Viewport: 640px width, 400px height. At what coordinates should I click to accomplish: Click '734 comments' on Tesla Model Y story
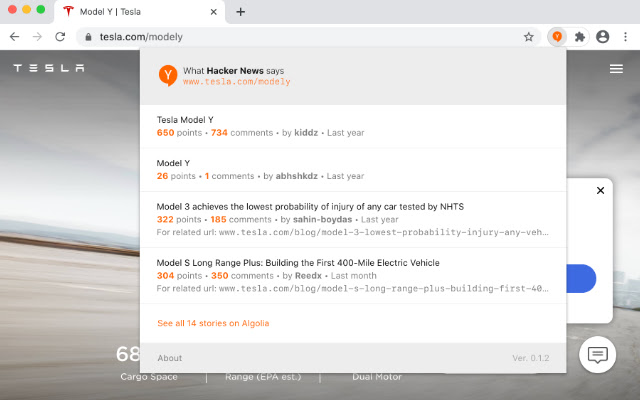[x=242, y=133]
